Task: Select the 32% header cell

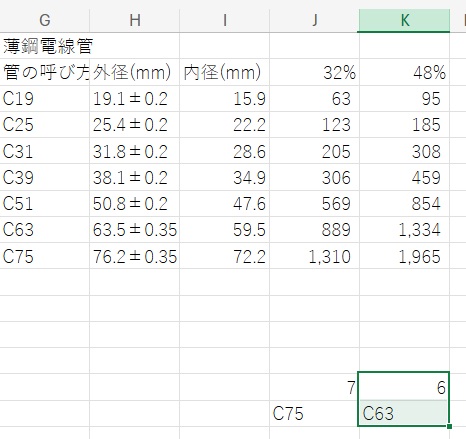Action: pyautogui.click(x=315, y=72)
